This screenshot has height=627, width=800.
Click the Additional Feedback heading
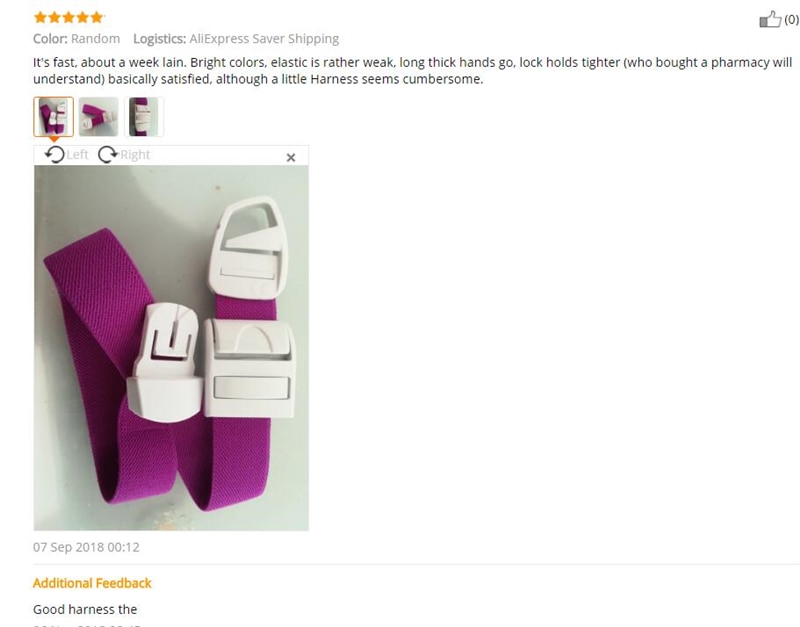point(92,583)
